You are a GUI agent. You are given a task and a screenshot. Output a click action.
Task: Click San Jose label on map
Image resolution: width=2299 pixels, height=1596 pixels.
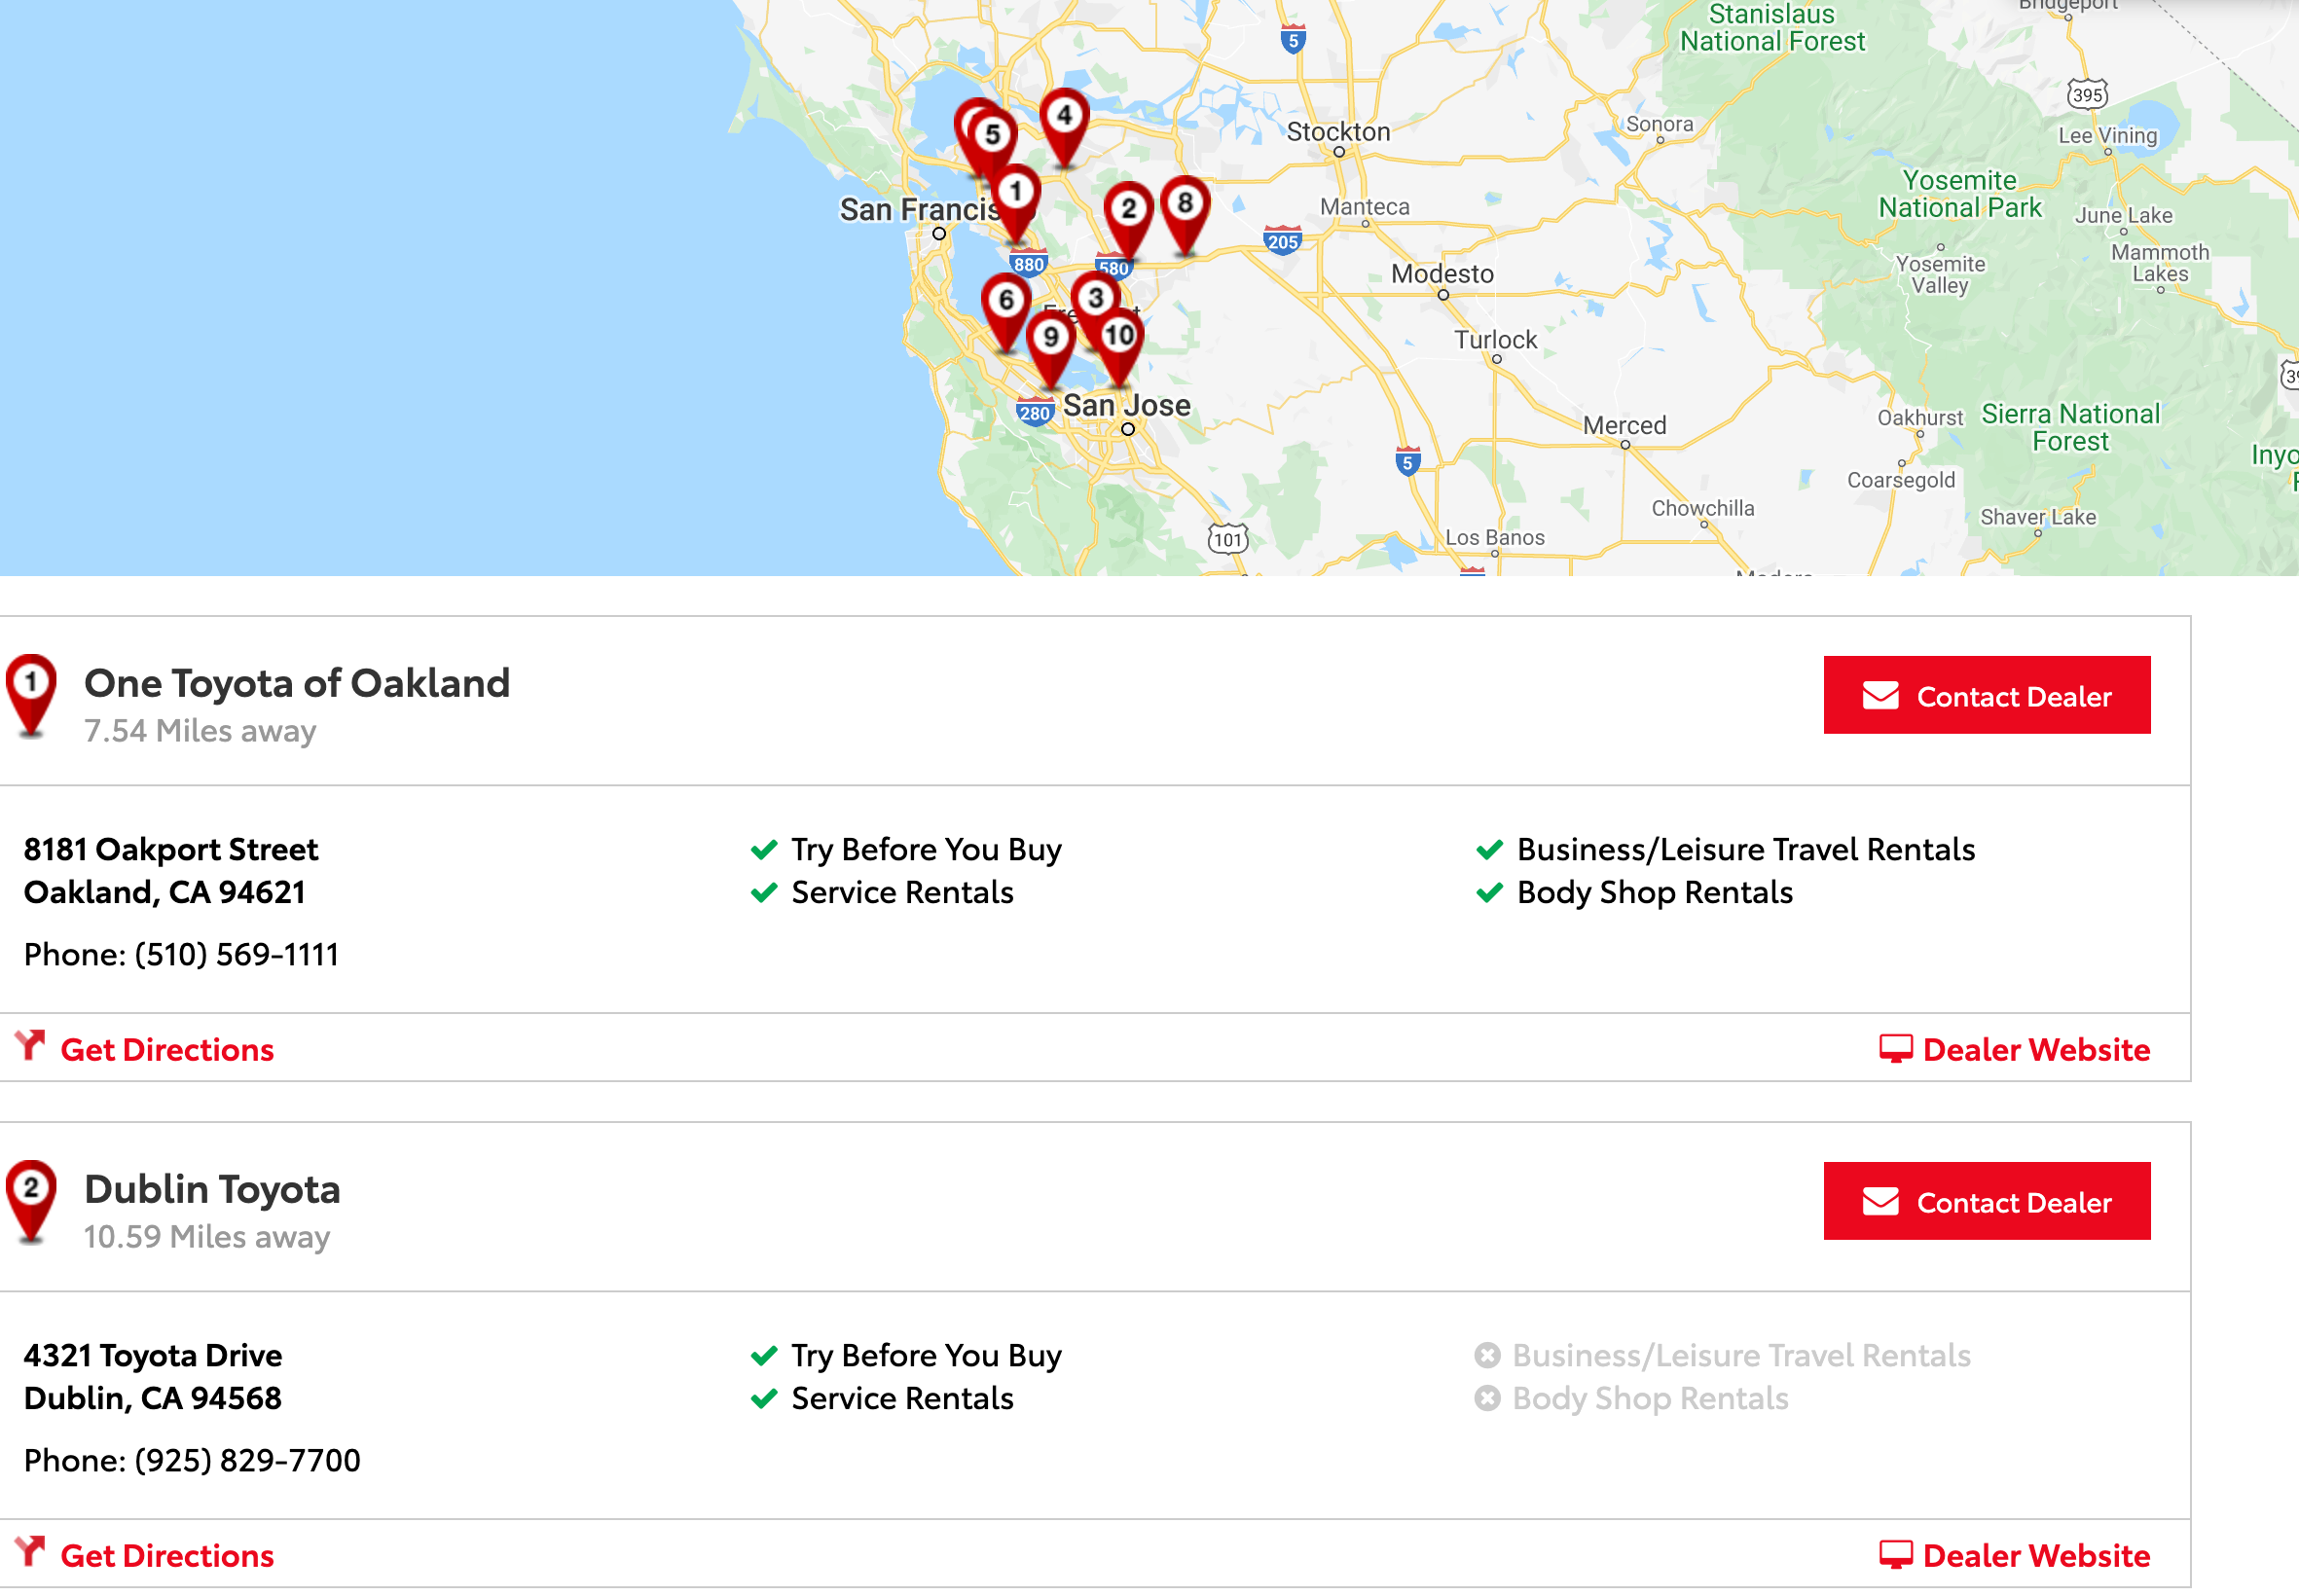click(x=1126, y=406)
